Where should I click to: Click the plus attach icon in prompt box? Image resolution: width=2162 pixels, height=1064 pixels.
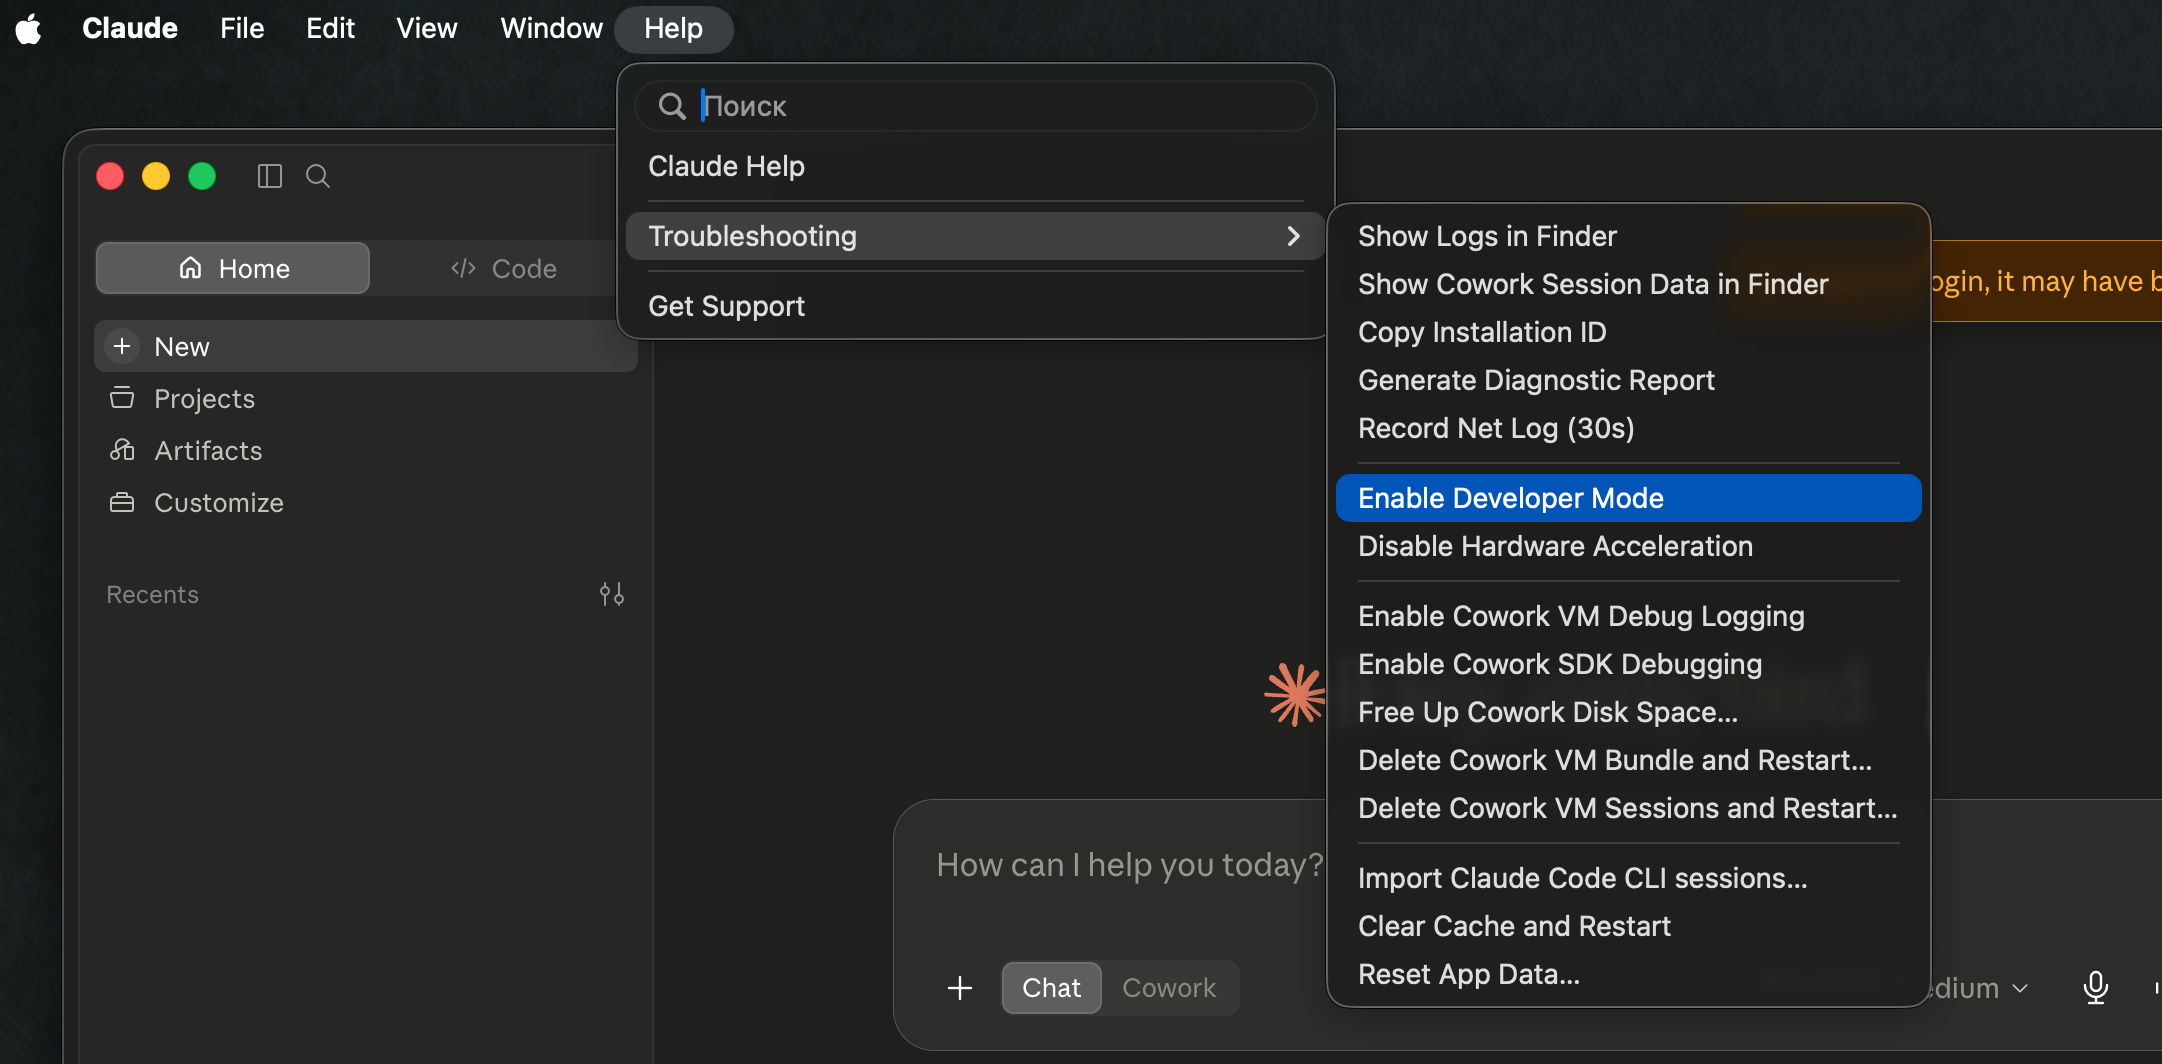pyautogui.click(x=960, y=988)
